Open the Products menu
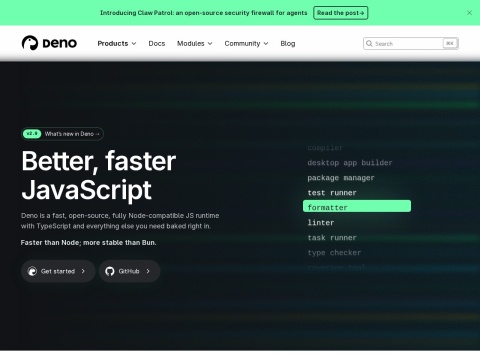Image resolution: width=480 pixels, height=360 pixels. point(117,43)
